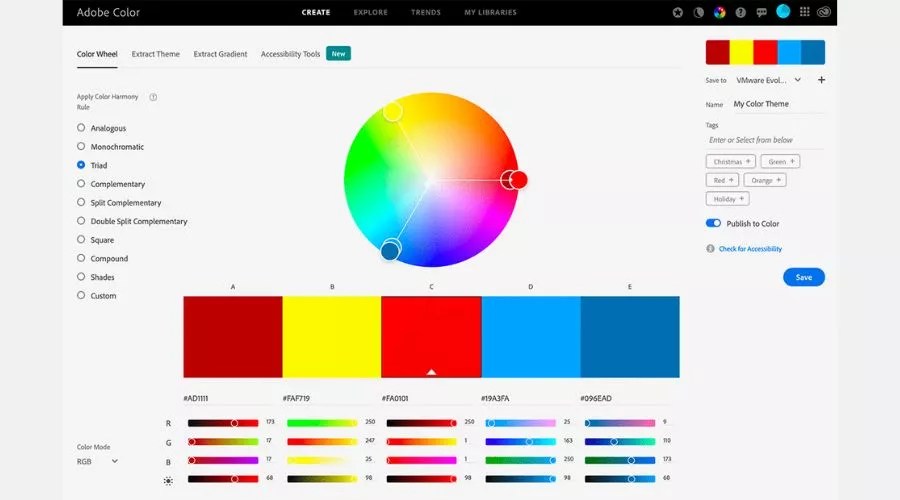Image resolution: width=900 pixels, height=500 pixels.
Task: Add the Orange tag
Action: 765,180
